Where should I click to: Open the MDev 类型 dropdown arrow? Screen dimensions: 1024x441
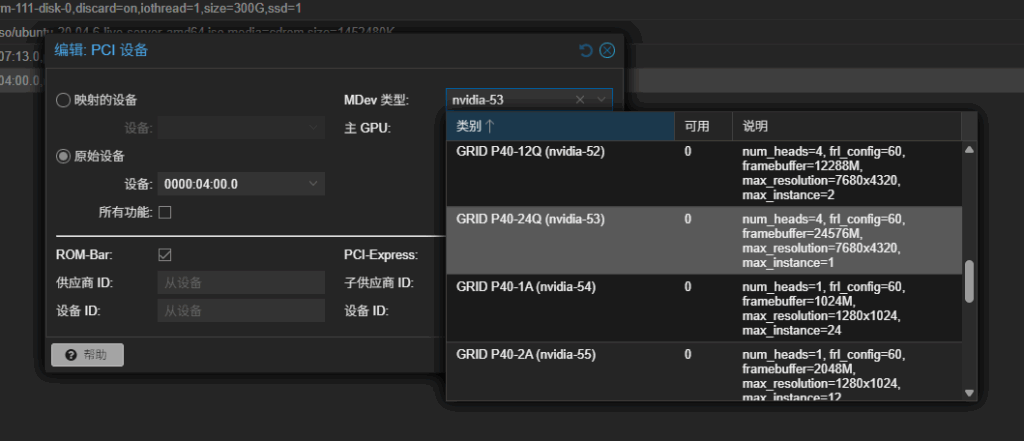coord(601,100)
